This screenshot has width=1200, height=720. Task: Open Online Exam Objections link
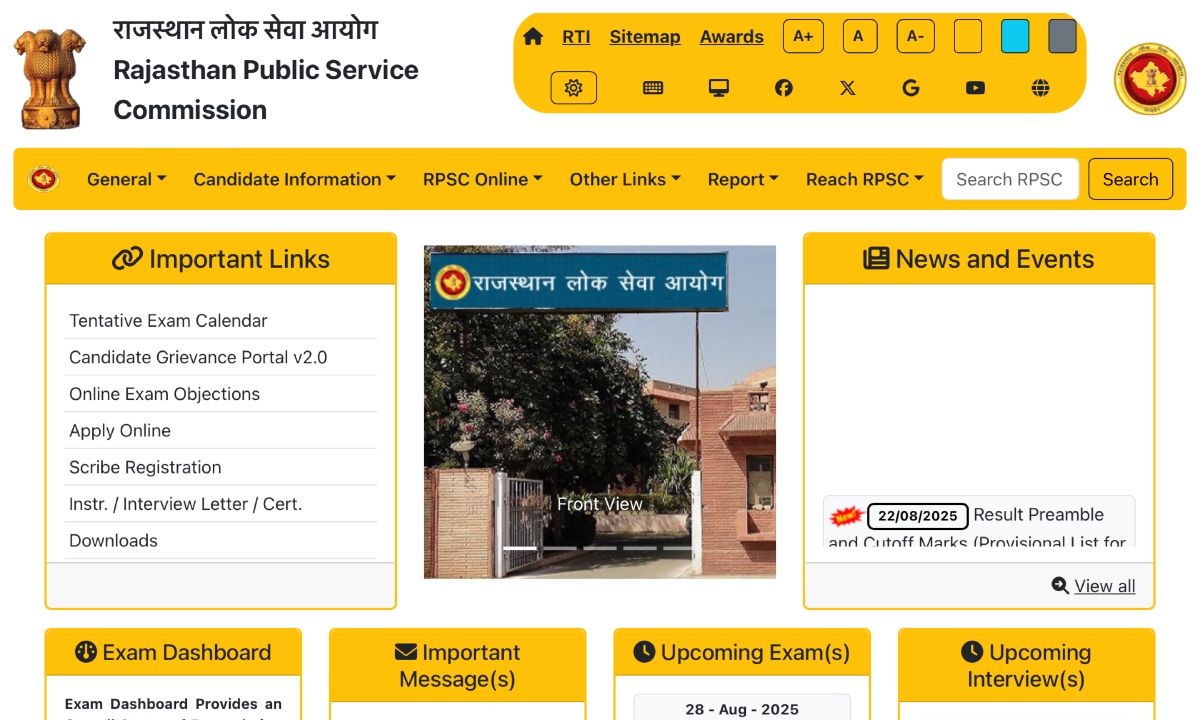tap(164, 394)
